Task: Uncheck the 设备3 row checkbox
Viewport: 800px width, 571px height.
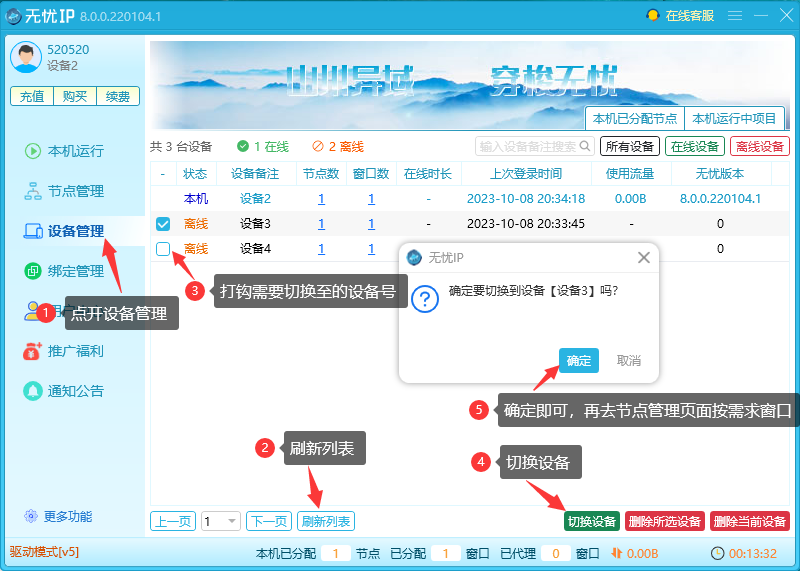Action: (163, 224)
